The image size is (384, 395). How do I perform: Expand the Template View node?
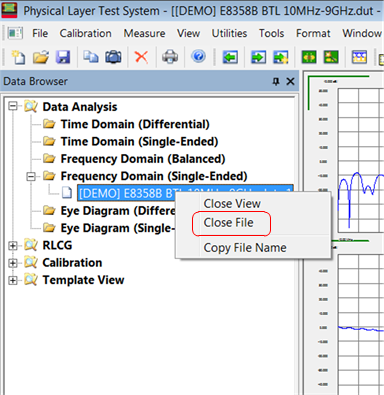click(x=13, y=280)
